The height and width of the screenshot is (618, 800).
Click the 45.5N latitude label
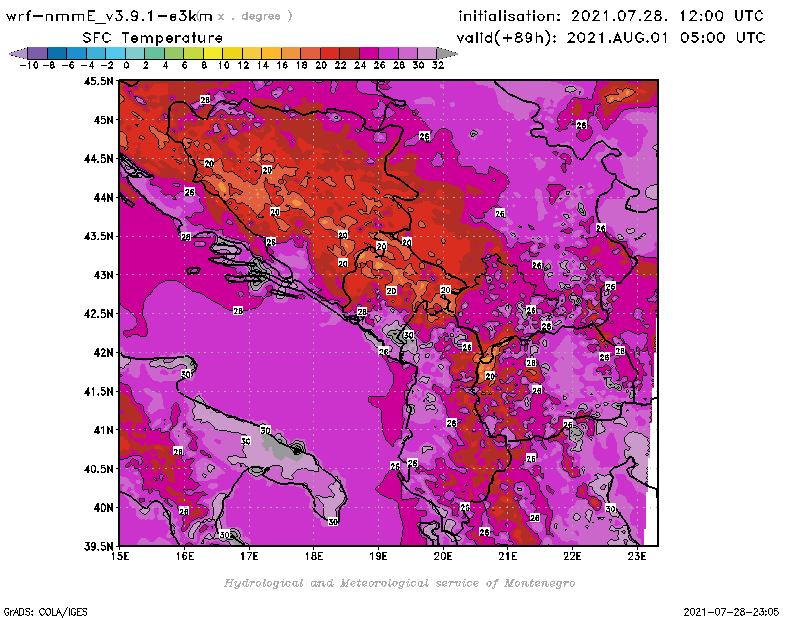(x=98, y=81)
